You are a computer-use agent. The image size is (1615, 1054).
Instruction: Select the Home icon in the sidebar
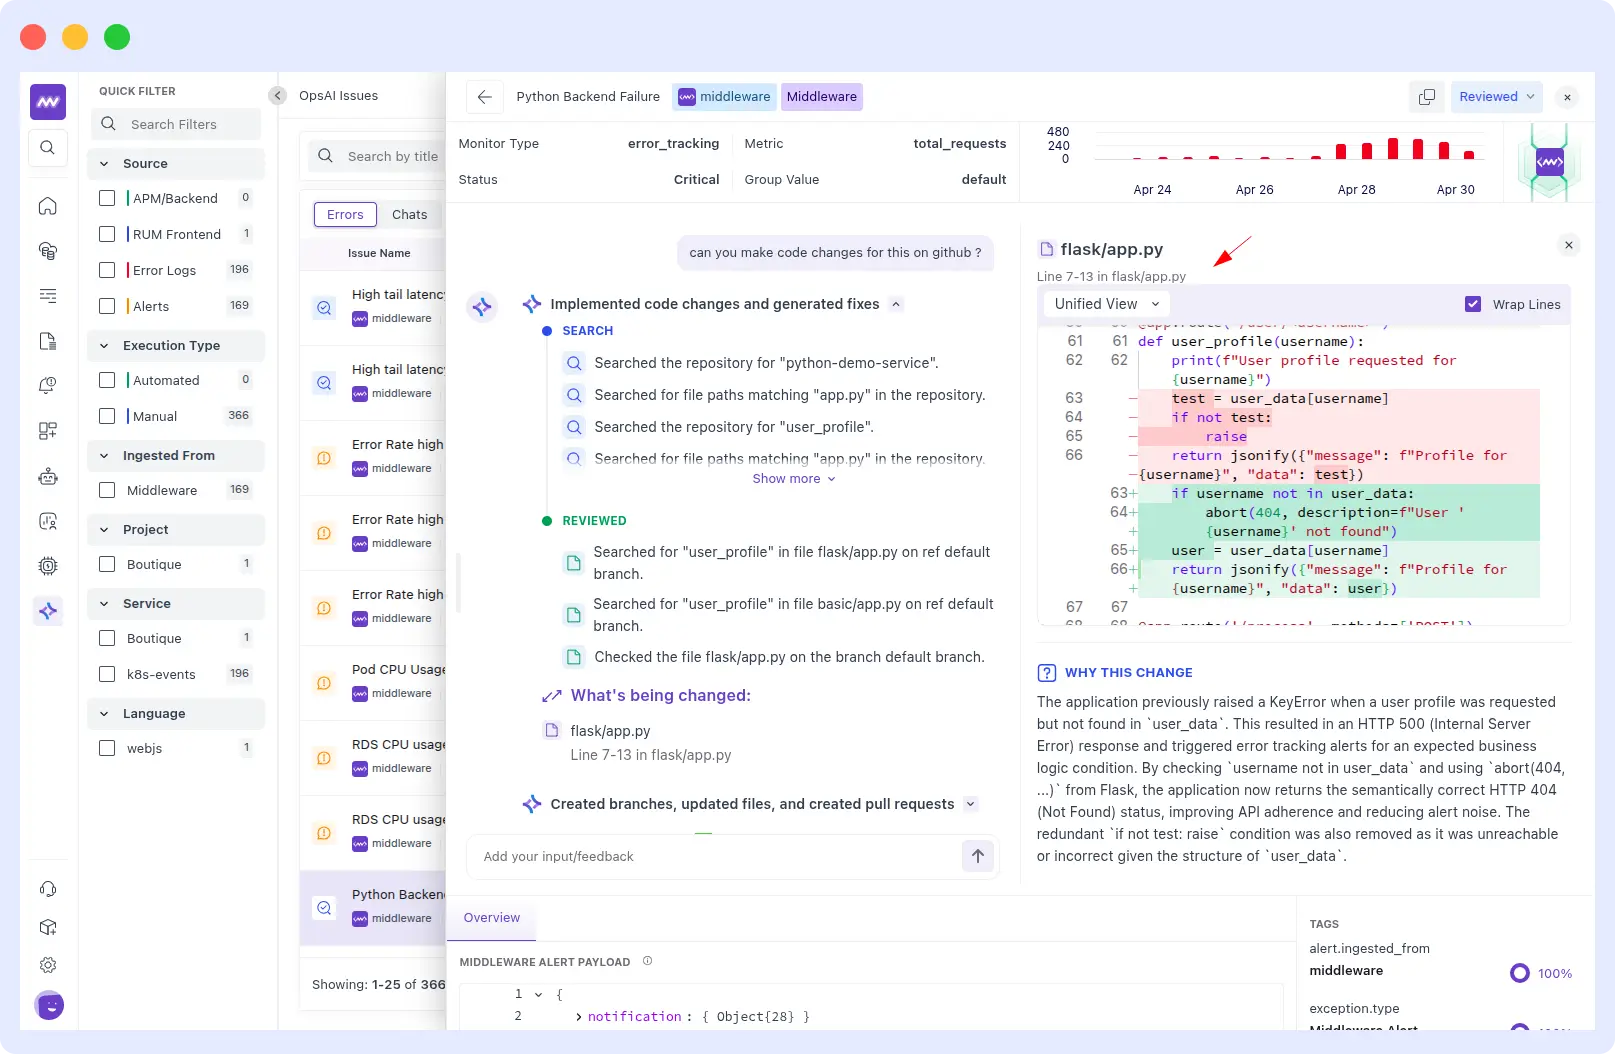(47, 205)
